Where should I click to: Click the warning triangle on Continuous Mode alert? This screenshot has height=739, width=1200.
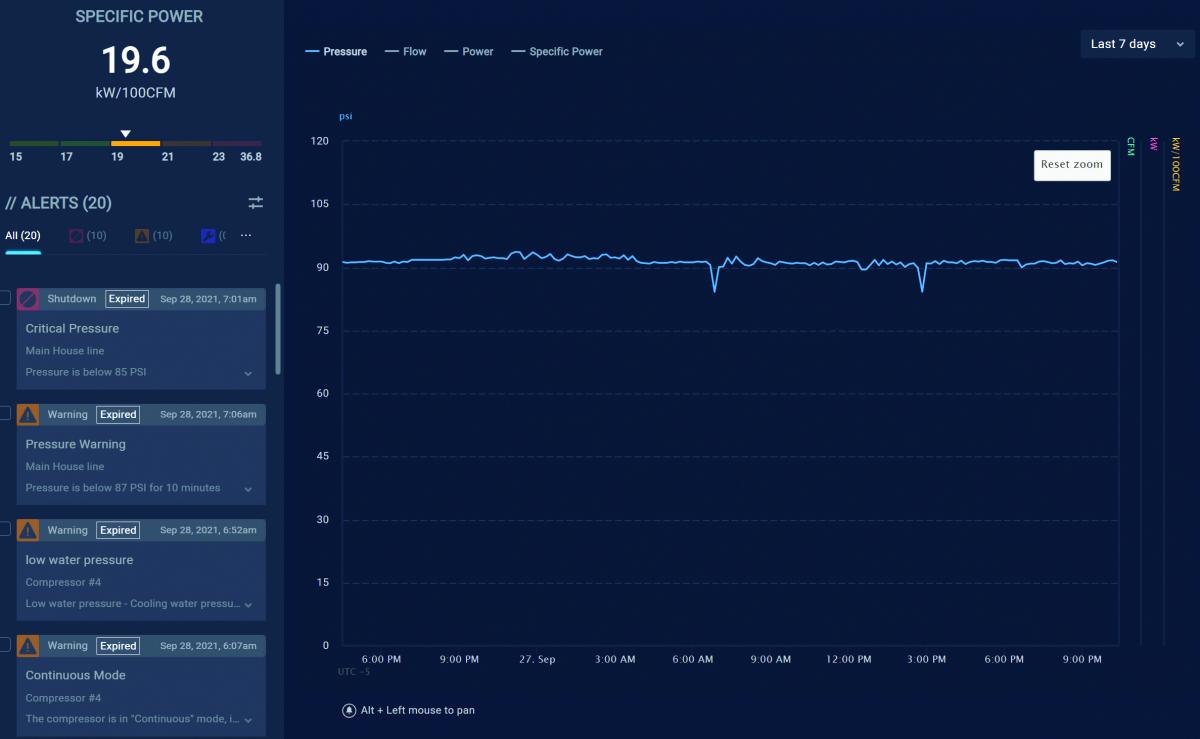tap(28, 646)
